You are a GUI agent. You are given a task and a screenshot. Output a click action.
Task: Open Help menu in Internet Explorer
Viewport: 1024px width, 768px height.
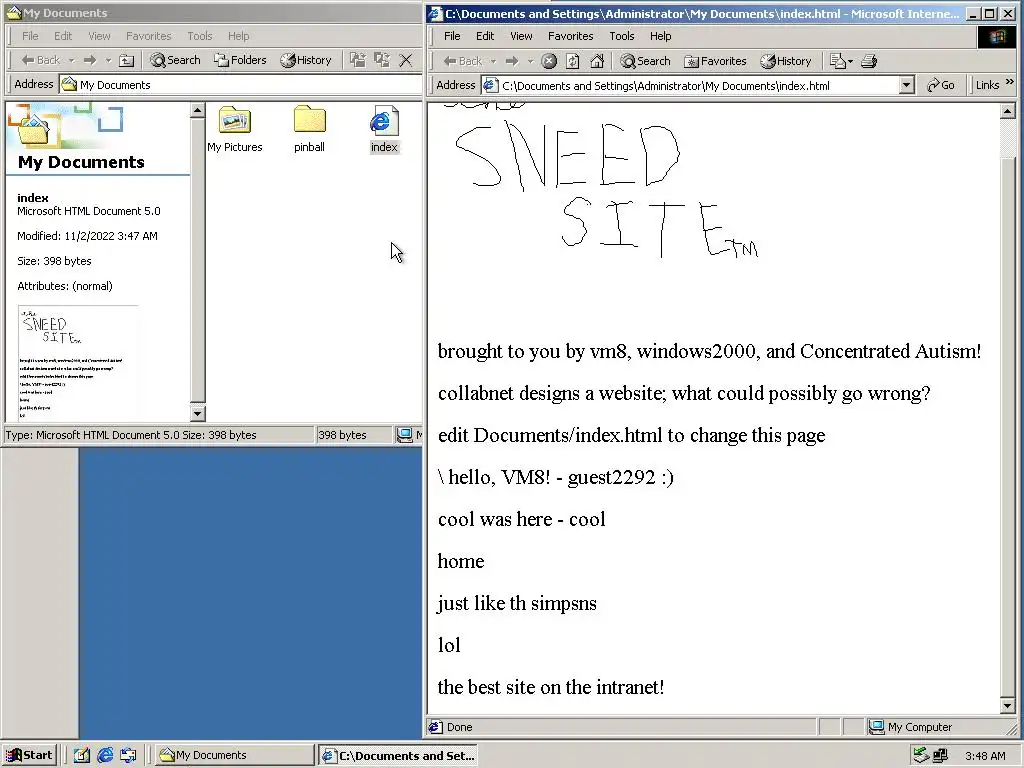click(660, 36)
